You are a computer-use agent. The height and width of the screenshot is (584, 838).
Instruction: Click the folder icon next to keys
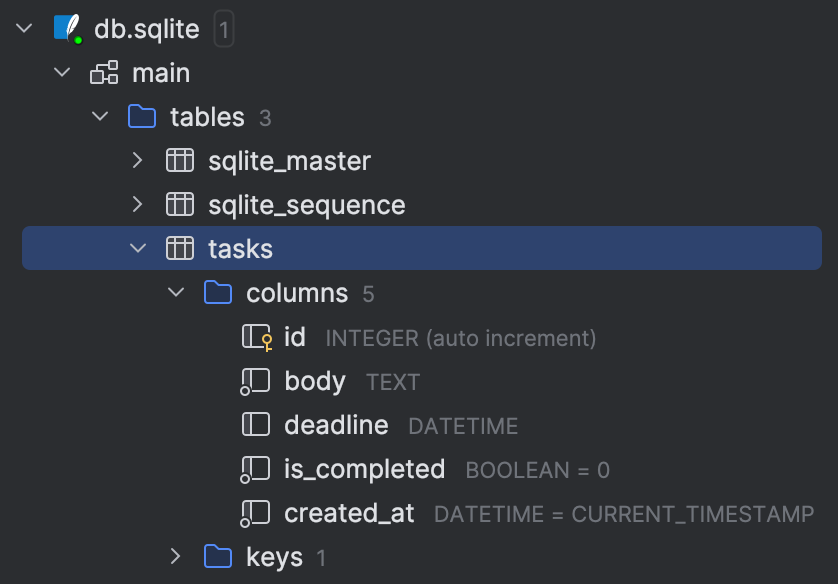pyautogui.click(x=218, y=557)
